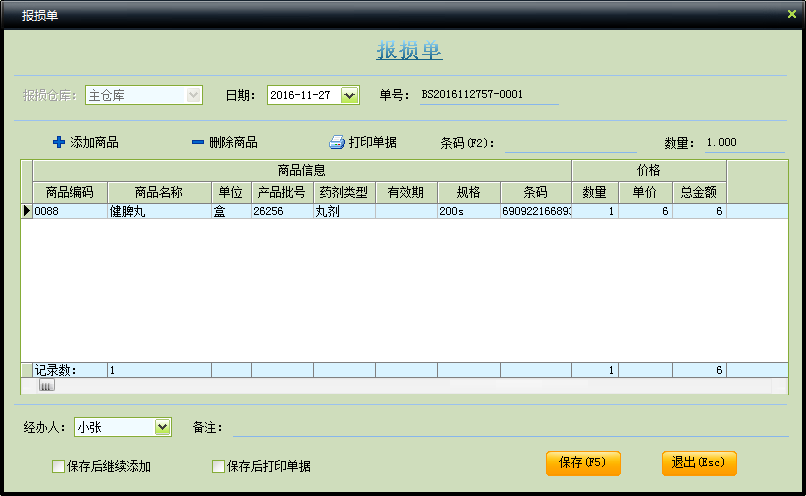This screenshot has height=496, width=806.
Task: Enable 保存后继续添加 checkbox
Action: pyautogui.click(x=58, y=466)
